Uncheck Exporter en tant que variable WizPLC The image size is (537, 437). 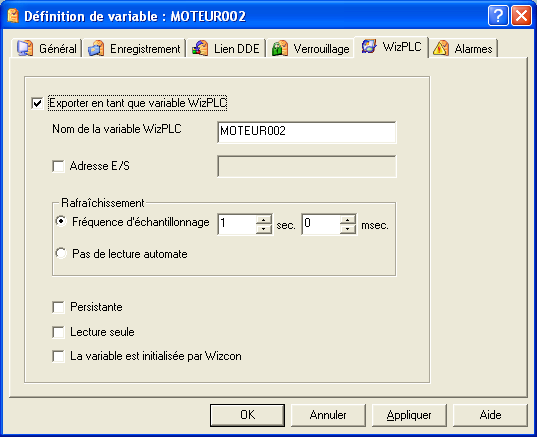(x=37, y=103)
